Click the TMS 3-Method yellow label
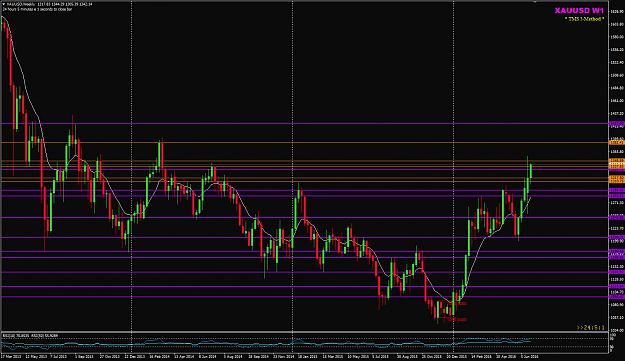 pos(584,19)
